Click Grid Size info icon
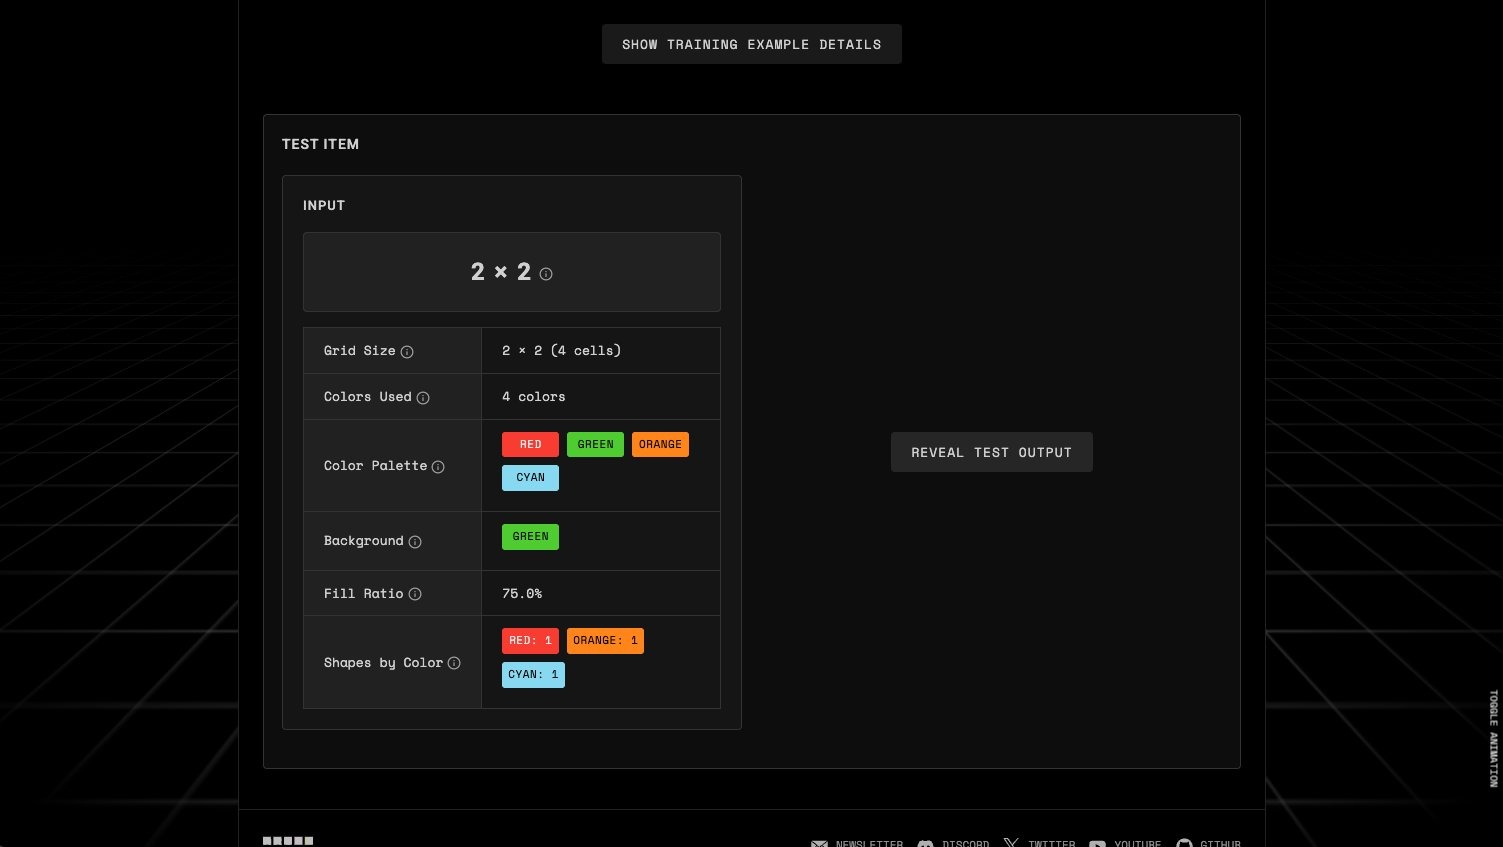This screenshot has width=1503, height=847. point(407,352)
